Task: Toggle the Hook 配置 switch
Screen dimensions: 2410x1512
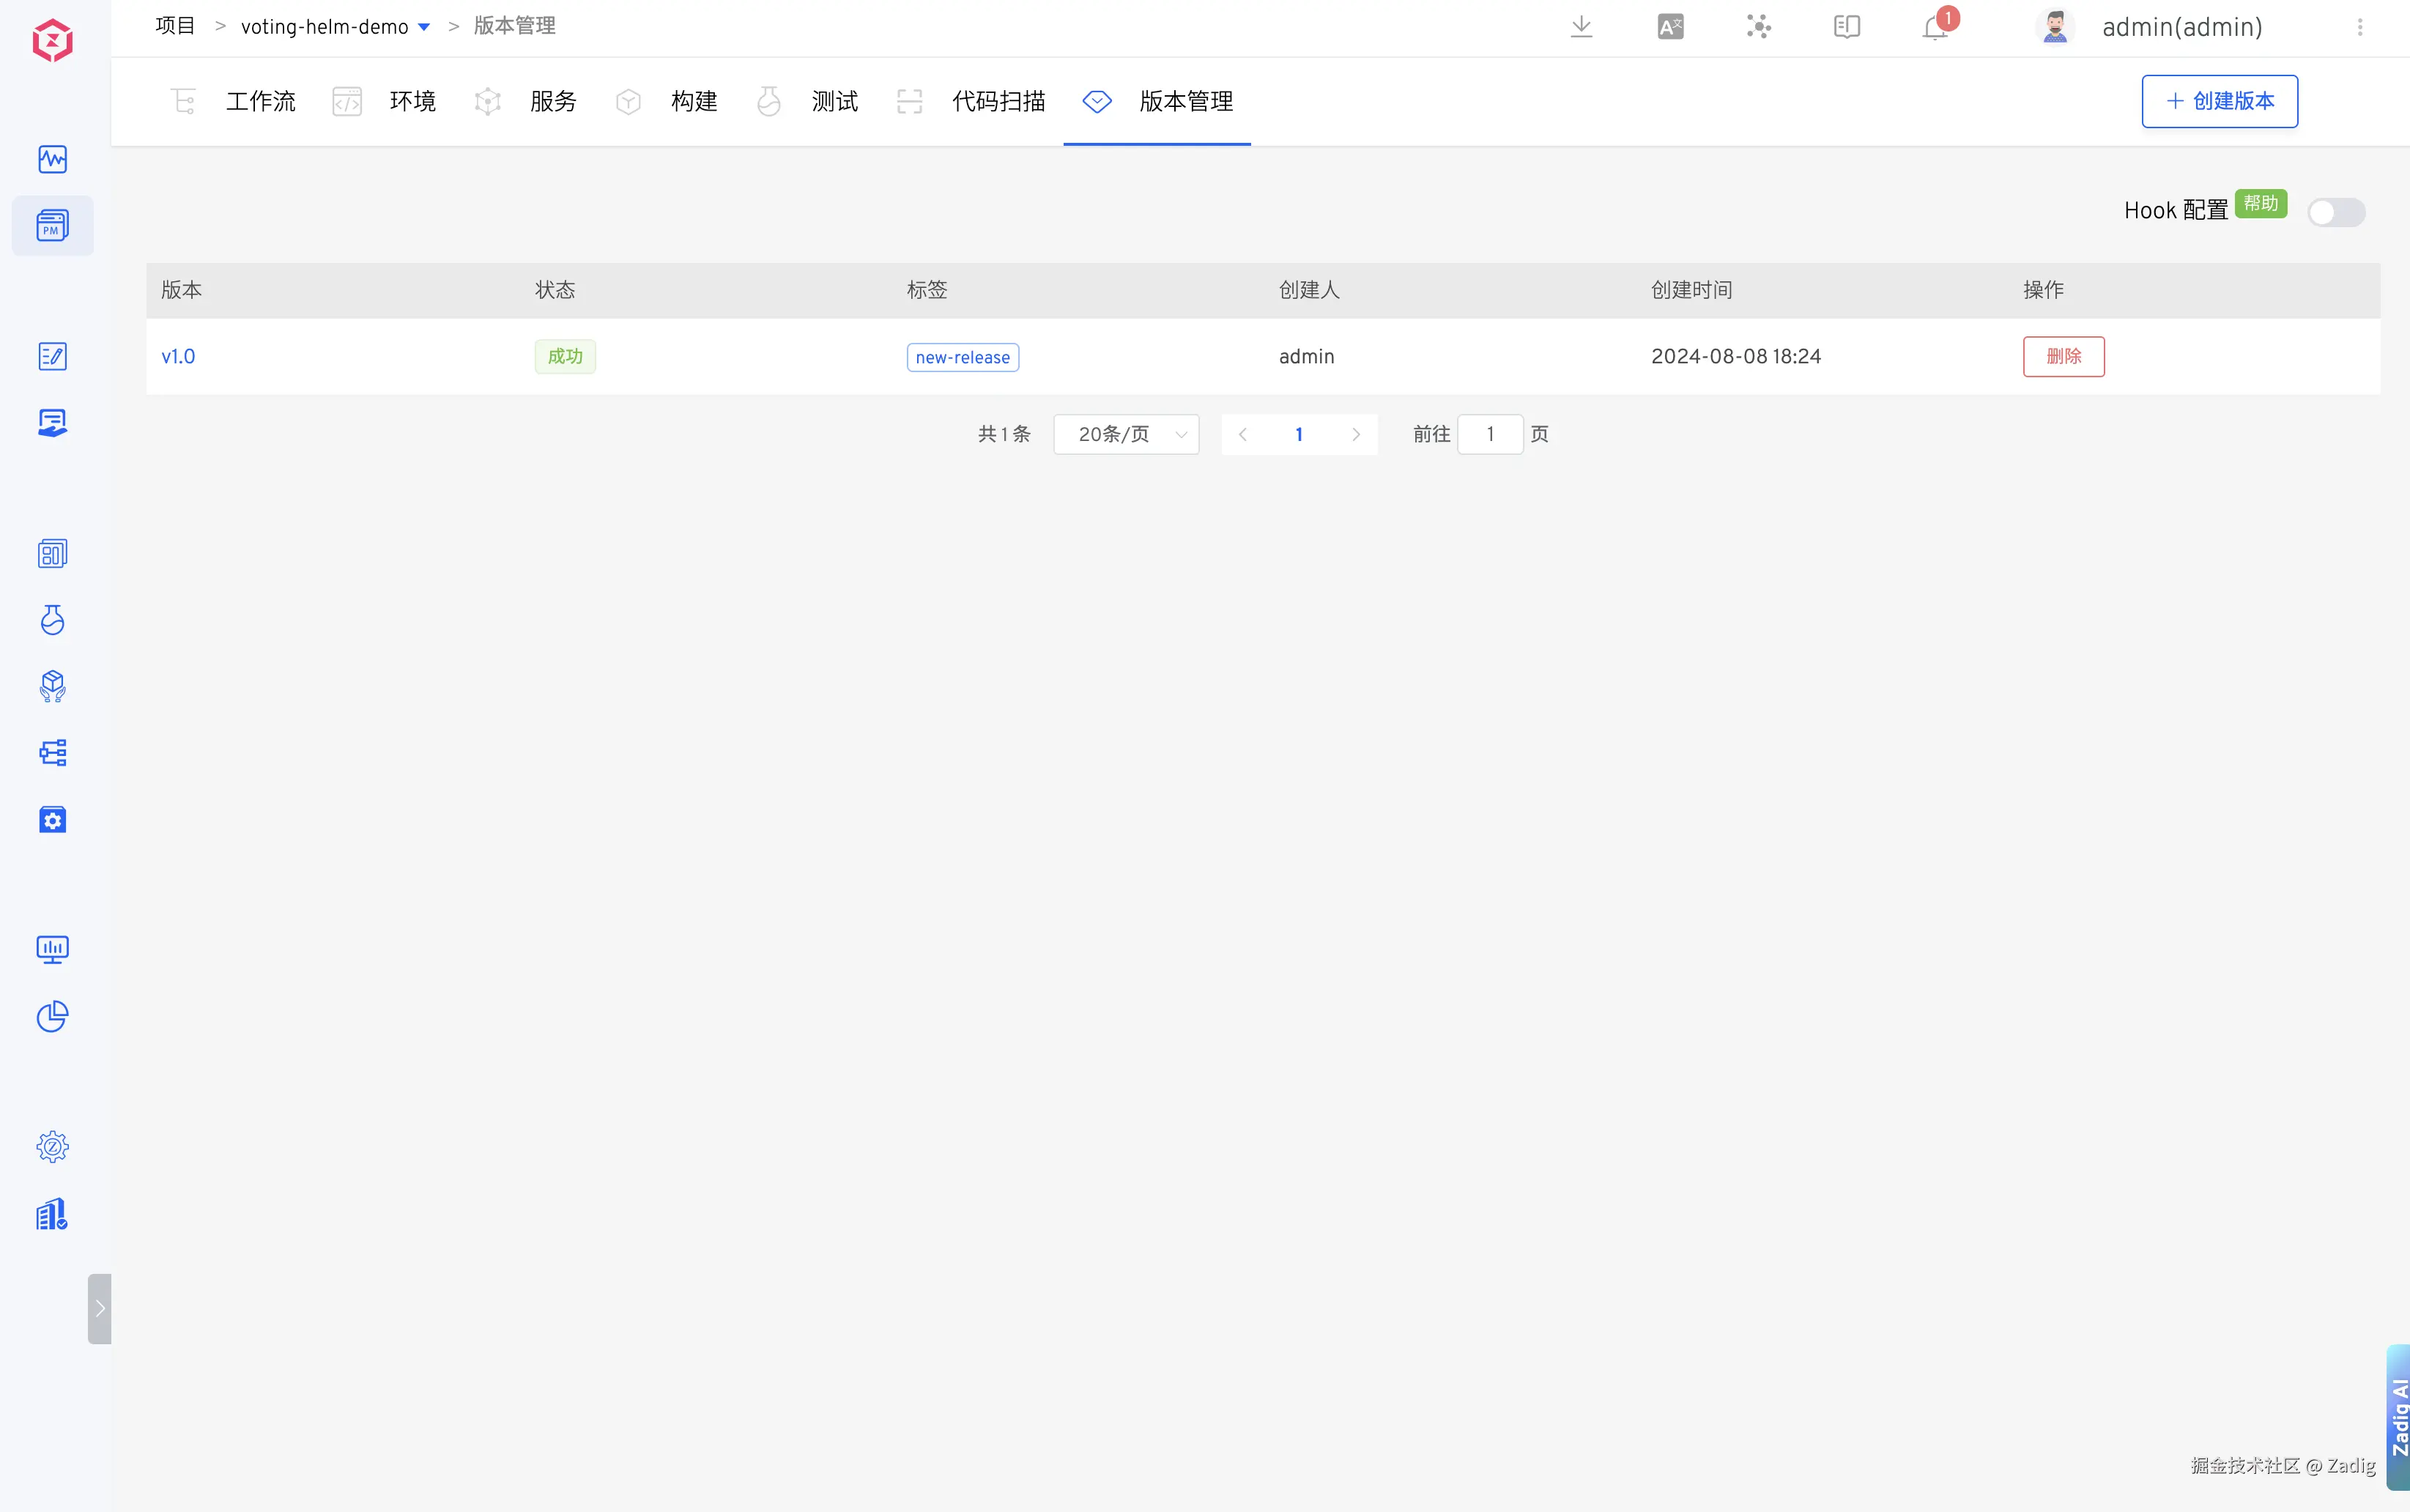Action: coord(2335,212)
